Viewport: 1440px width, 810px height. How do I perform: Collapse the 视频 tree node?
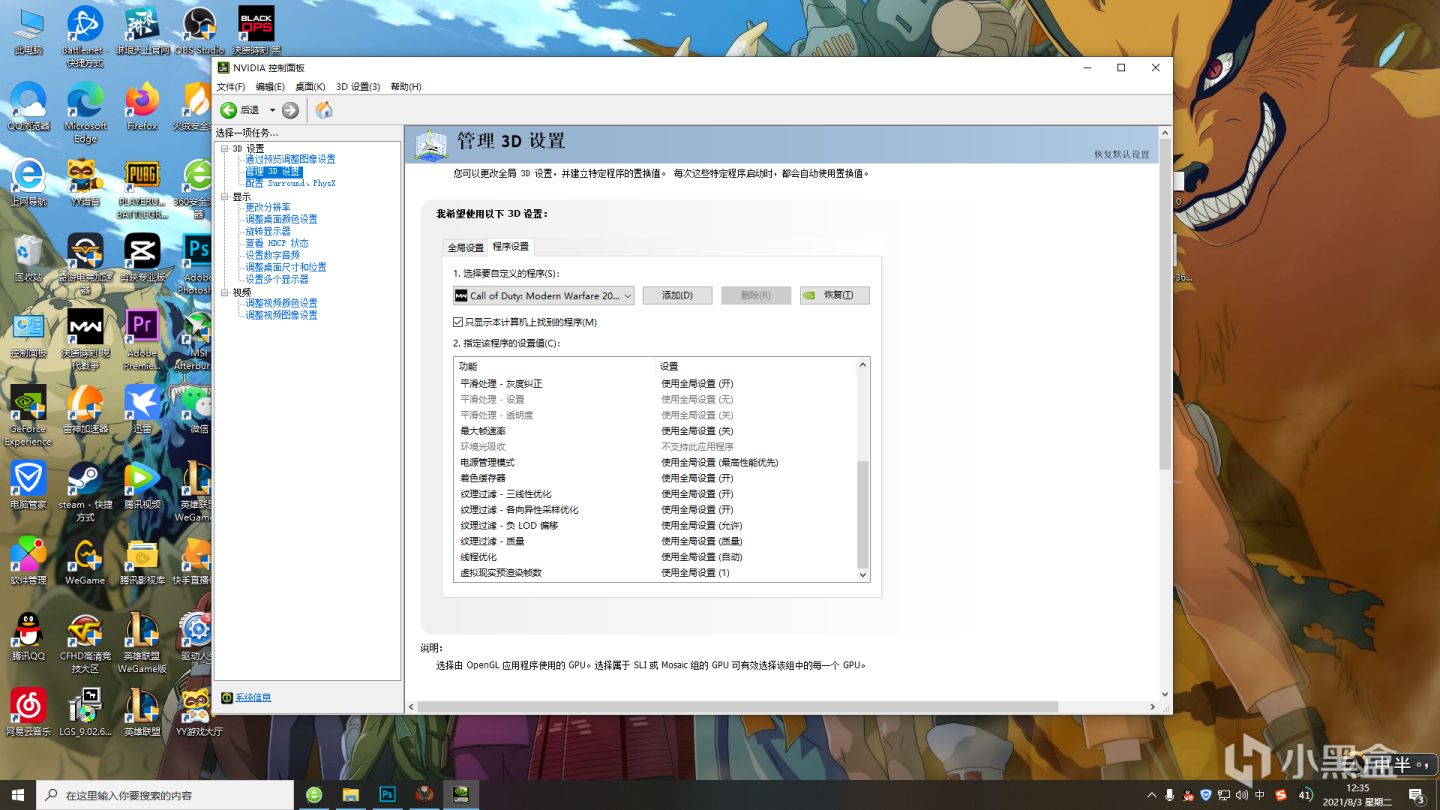(x=225, y=293)
